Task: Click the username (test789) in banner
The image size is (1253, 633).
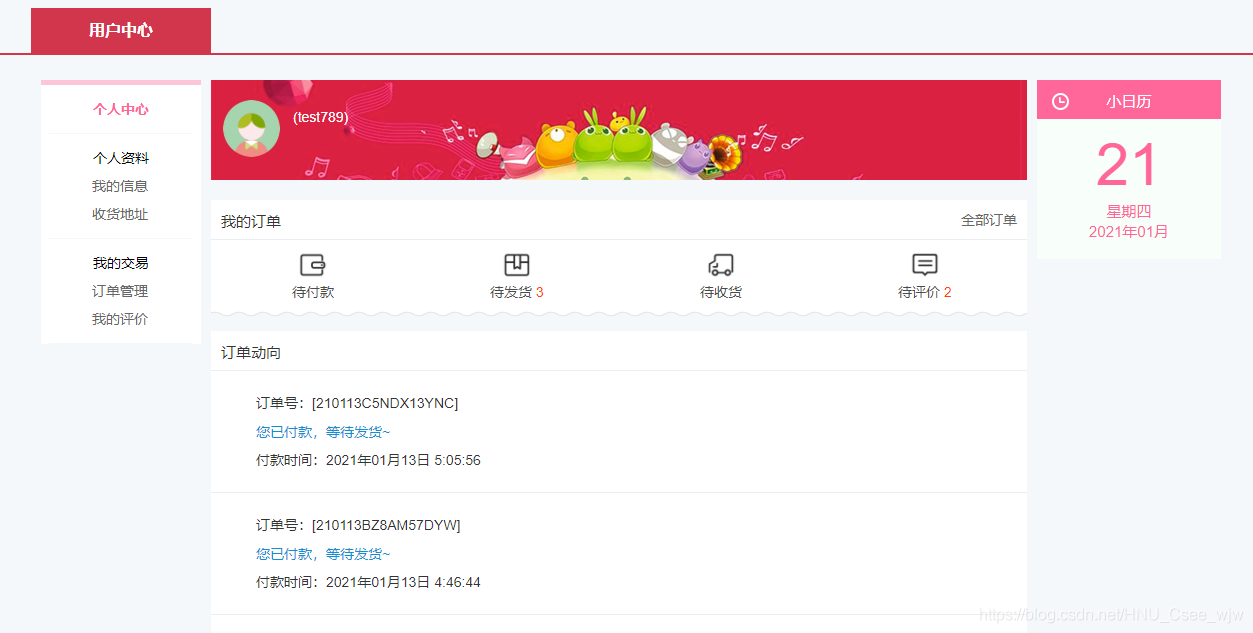Action: tap(320, 117)
